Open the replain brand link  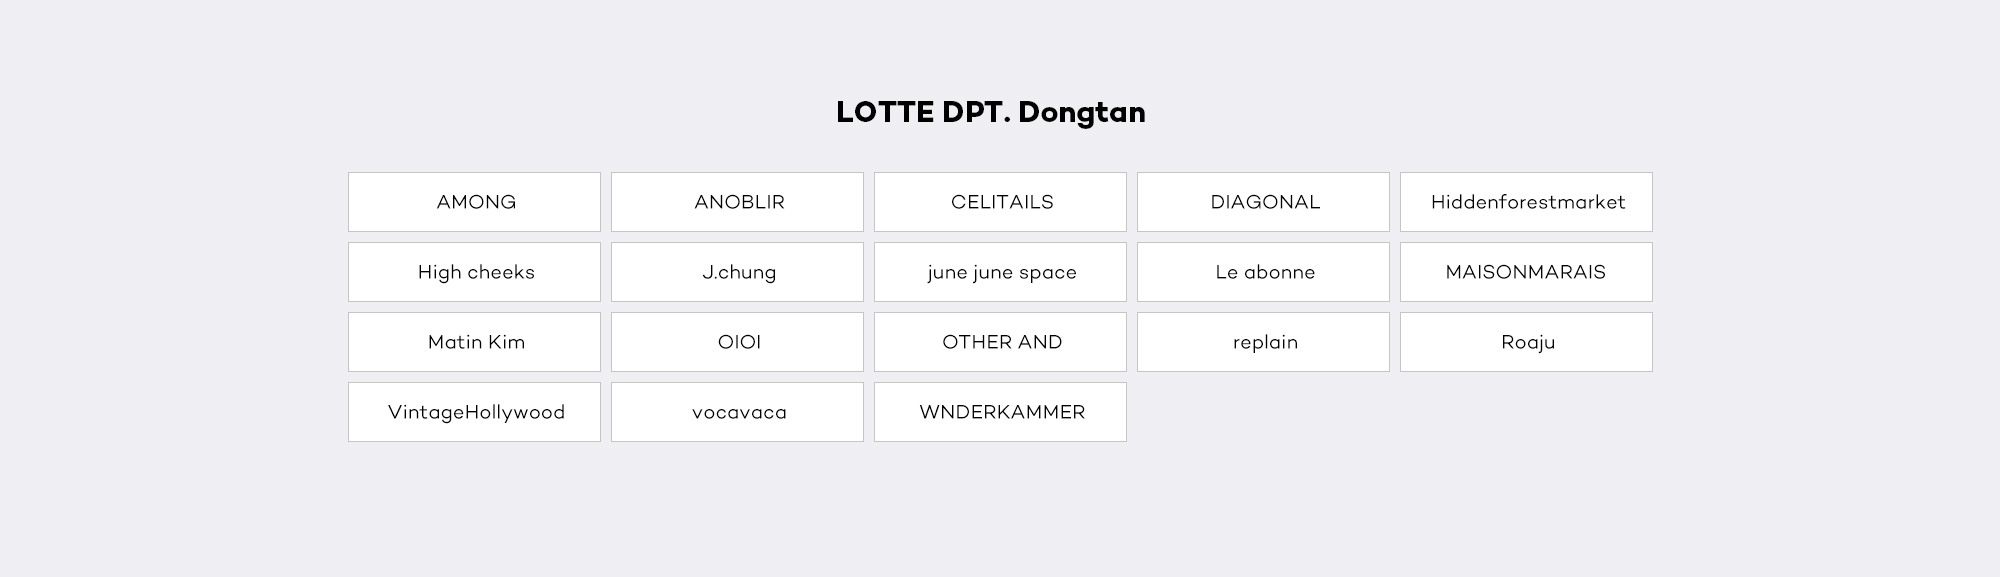pos(1263,342)
